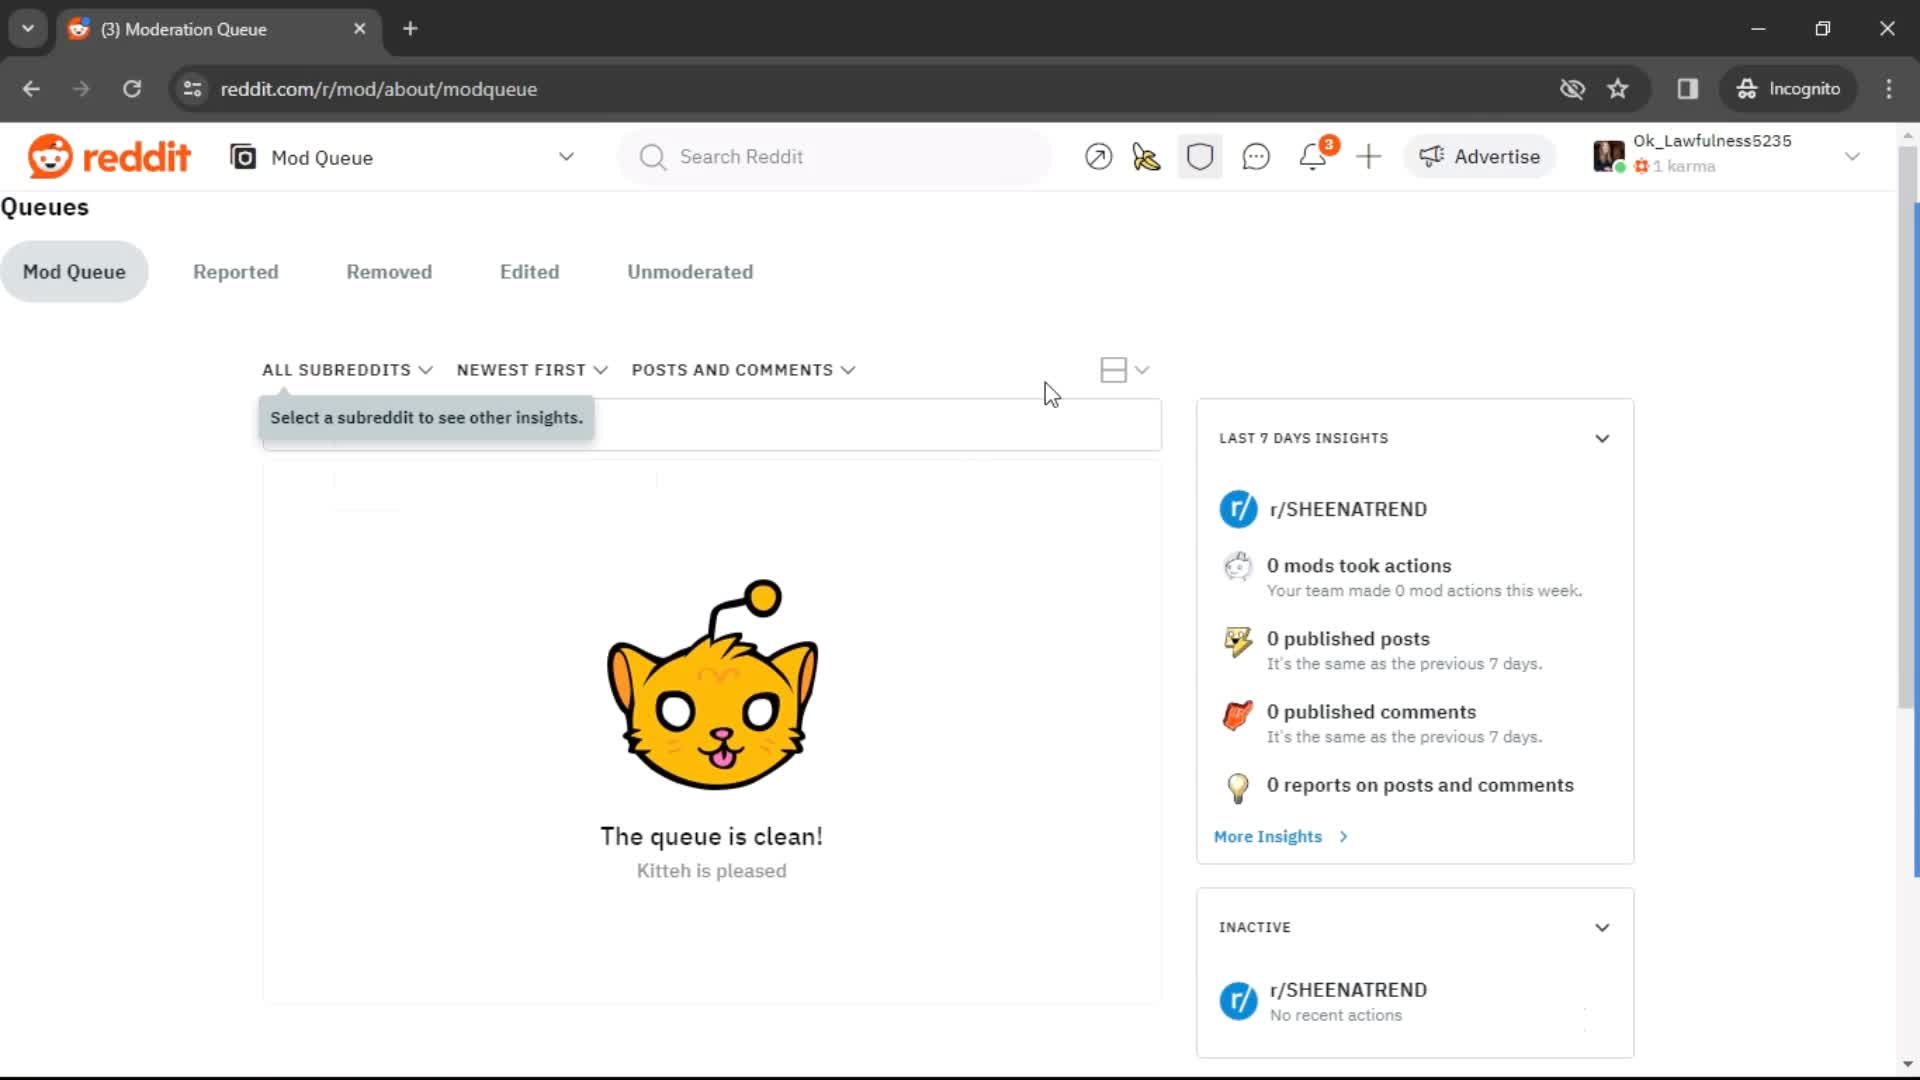This screenshot has width=1920, height=1080.
Task: Open chat via the speech bubble icon
Action: click(x=1256, y=156)
